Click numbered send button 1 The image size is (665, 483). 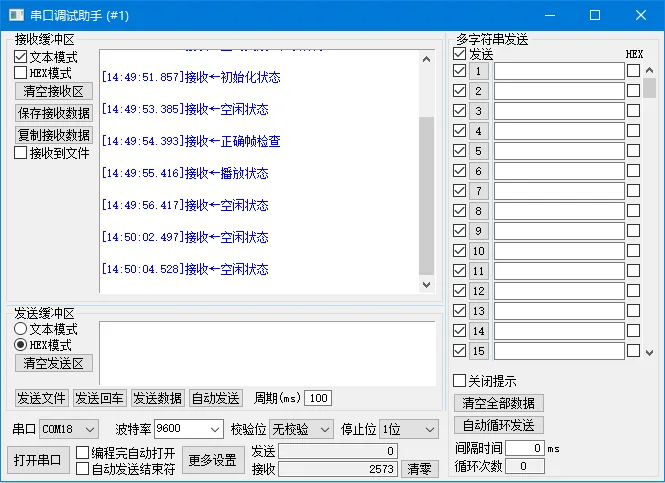pos(478,71)
